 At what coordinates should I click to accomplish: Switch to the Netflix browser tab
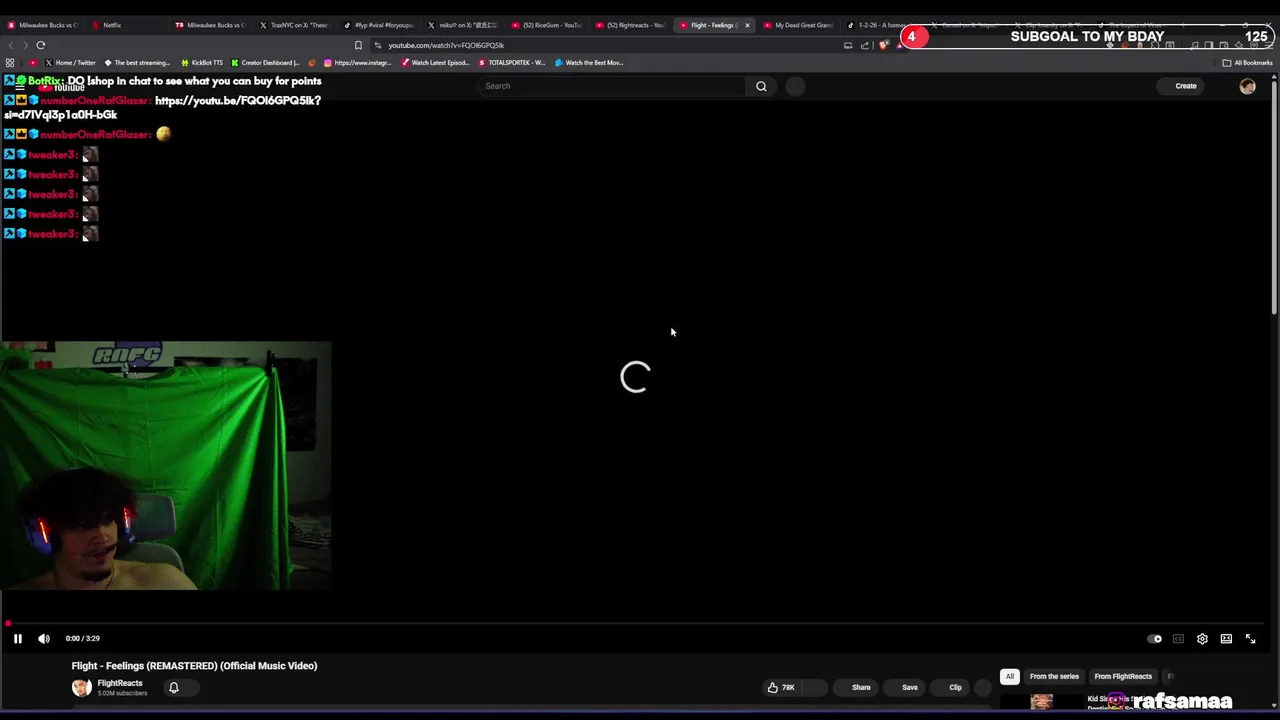pyautogui.click(x=126, y=25)
